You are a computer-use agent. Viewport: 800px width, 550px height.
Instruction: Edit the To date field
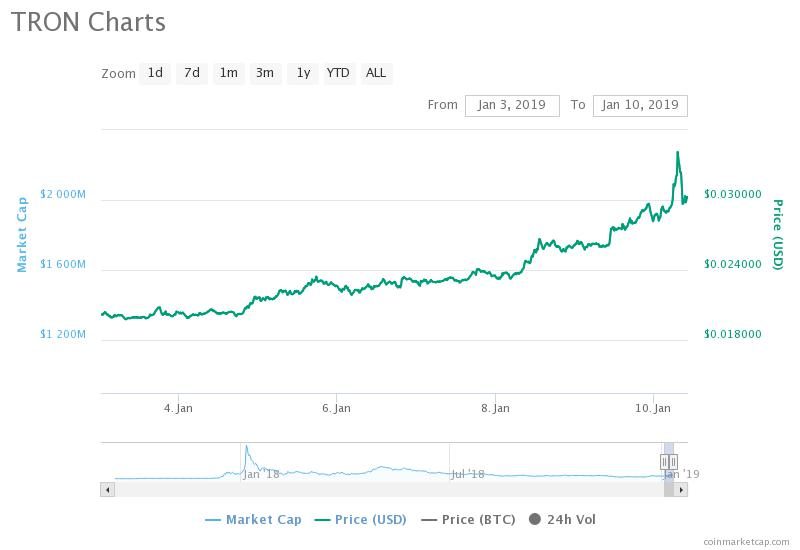pos(640,106)
